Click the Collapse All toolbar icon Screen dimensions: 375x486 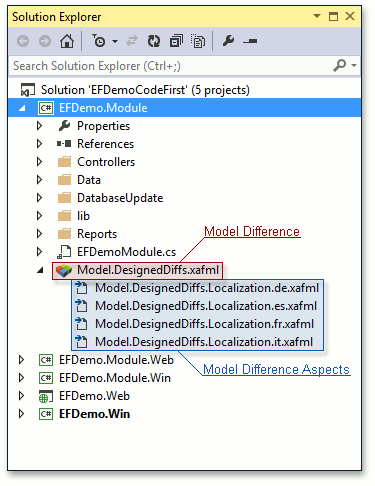[x=176, y=41]
